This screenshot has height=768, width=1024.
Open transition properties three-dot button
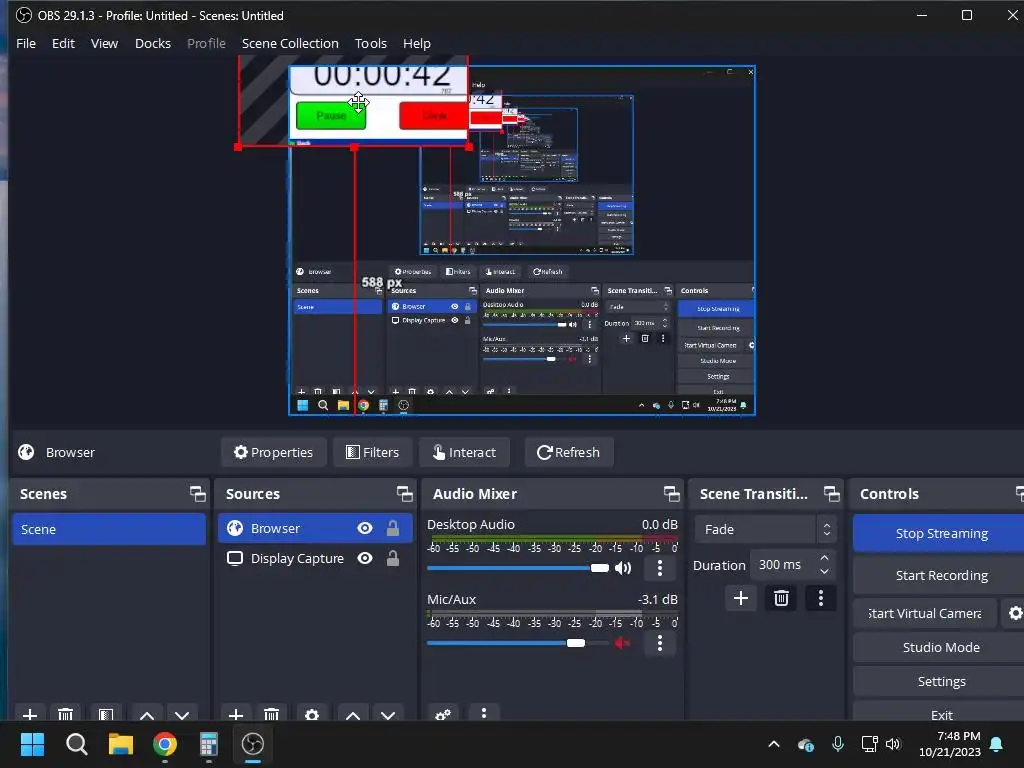click(x=821, y=598)
